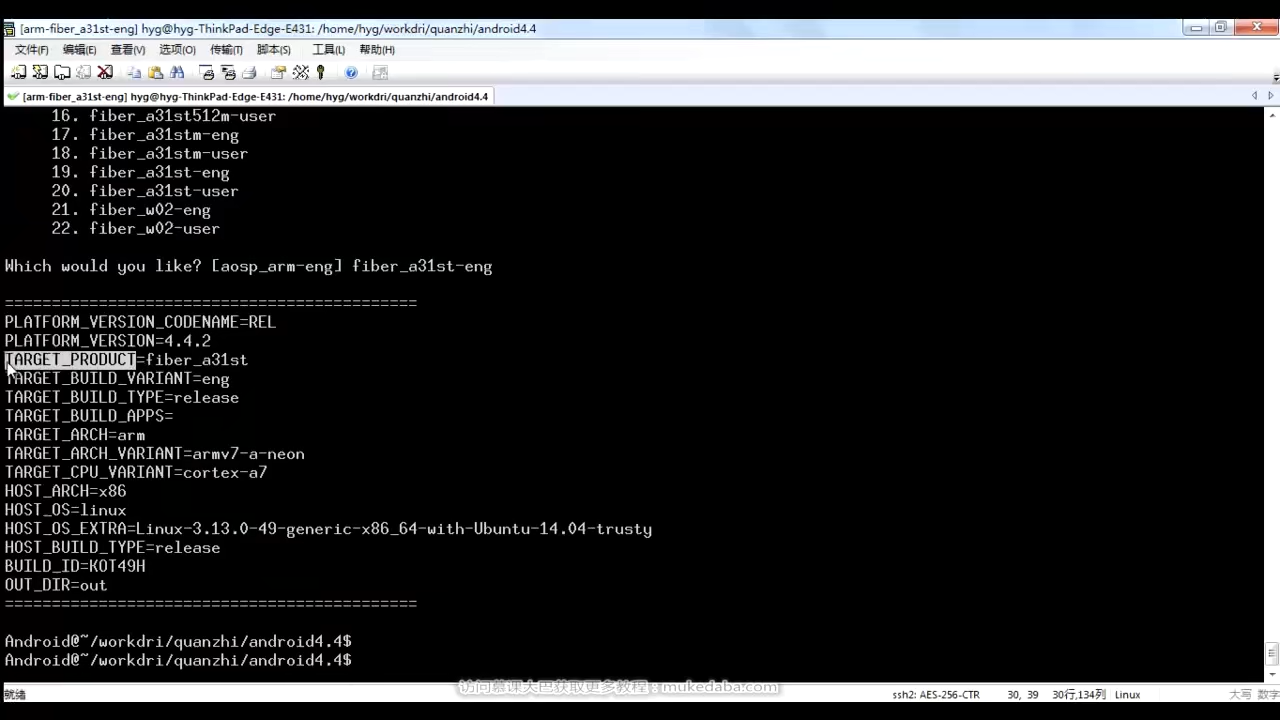Screen dimensions: 1280x720
Task: Click the SecureCRT app icon in title bar
Action: click(9, 28)
